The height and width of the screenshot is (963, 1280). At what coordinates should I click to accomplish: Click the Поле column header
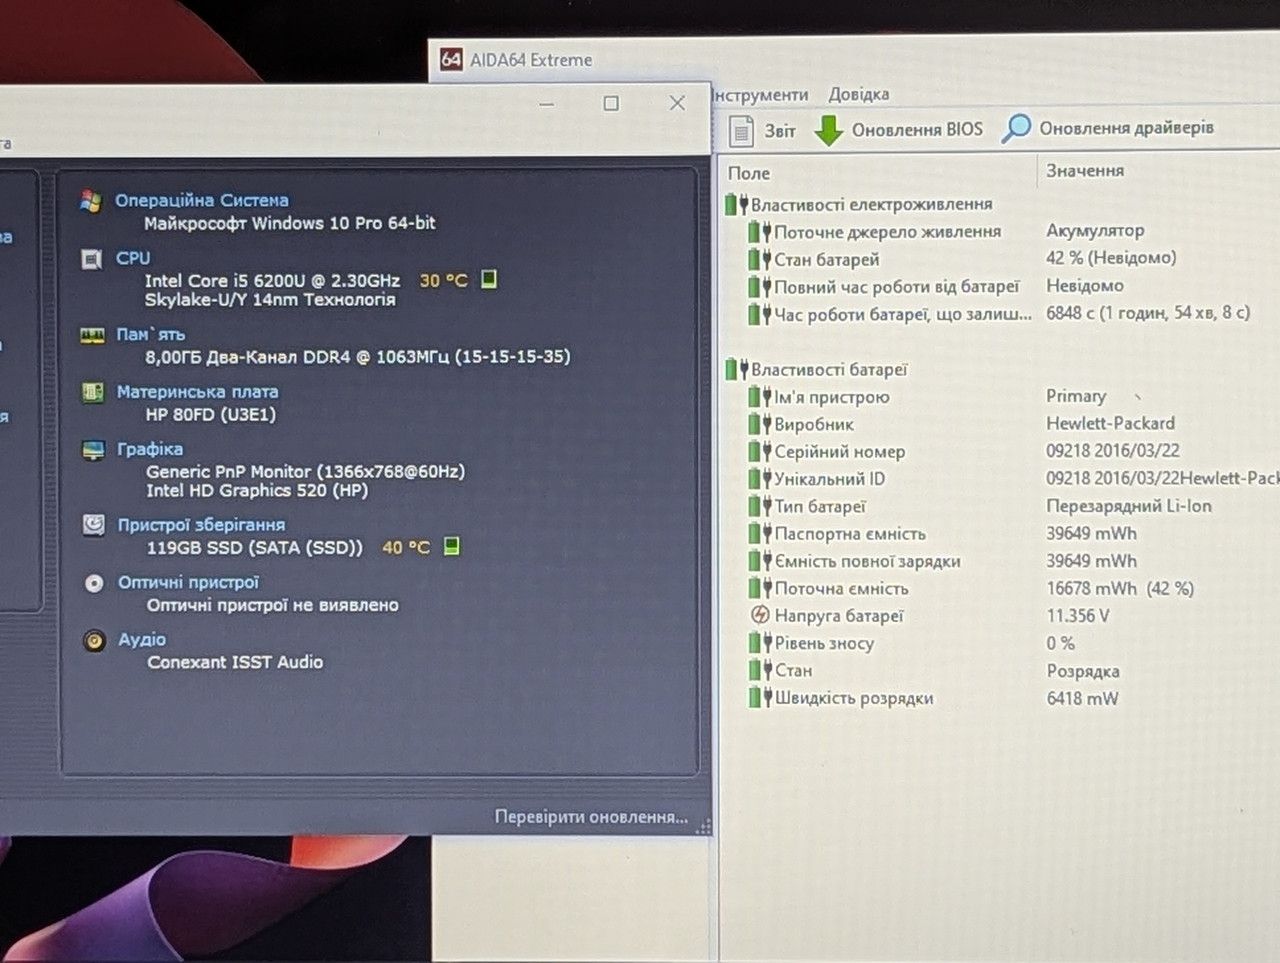click(749, 173)
